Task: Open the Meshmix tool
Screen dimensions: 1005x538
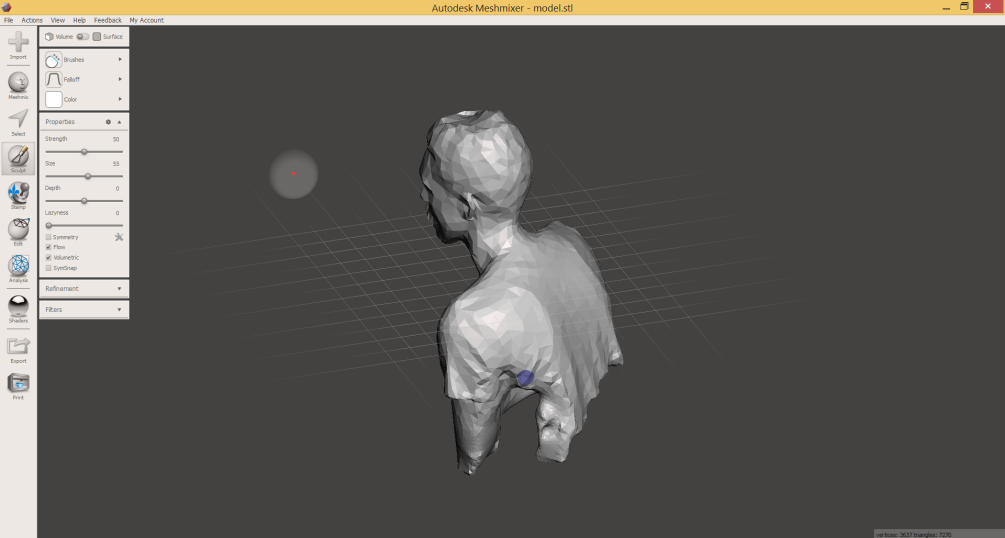Action: pyautogui.click(x=18, y=82)
